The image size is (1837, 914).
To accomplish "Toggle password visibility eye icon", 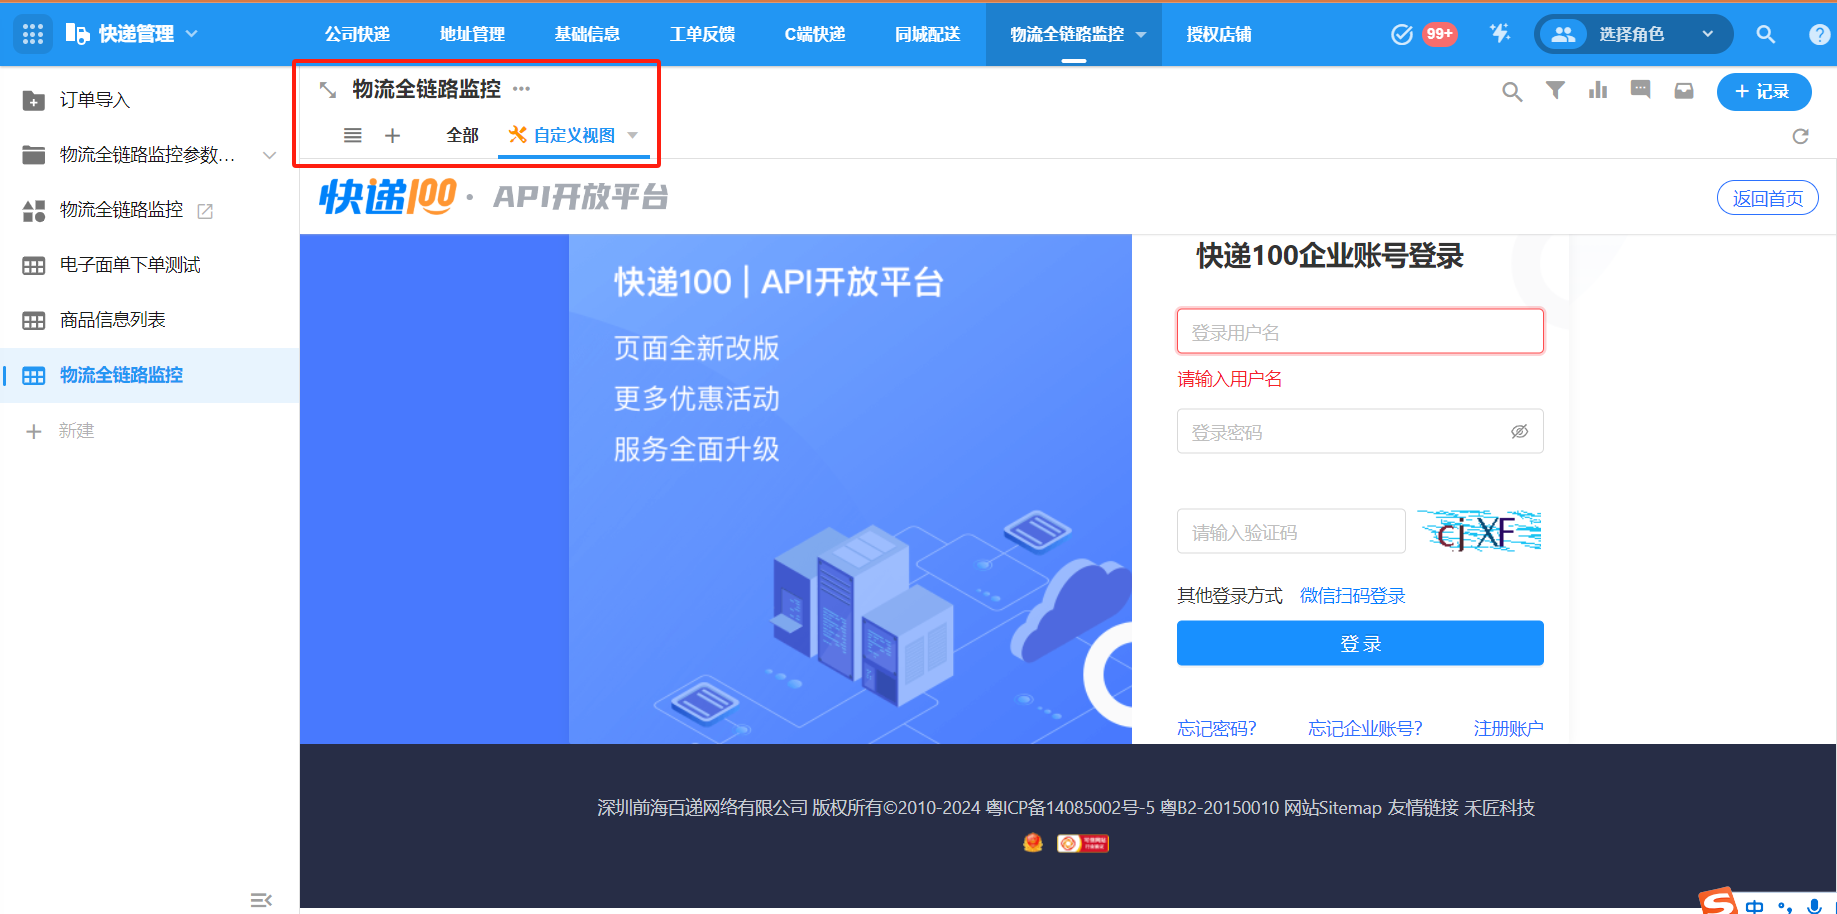I will click(x=1519, y=431).
